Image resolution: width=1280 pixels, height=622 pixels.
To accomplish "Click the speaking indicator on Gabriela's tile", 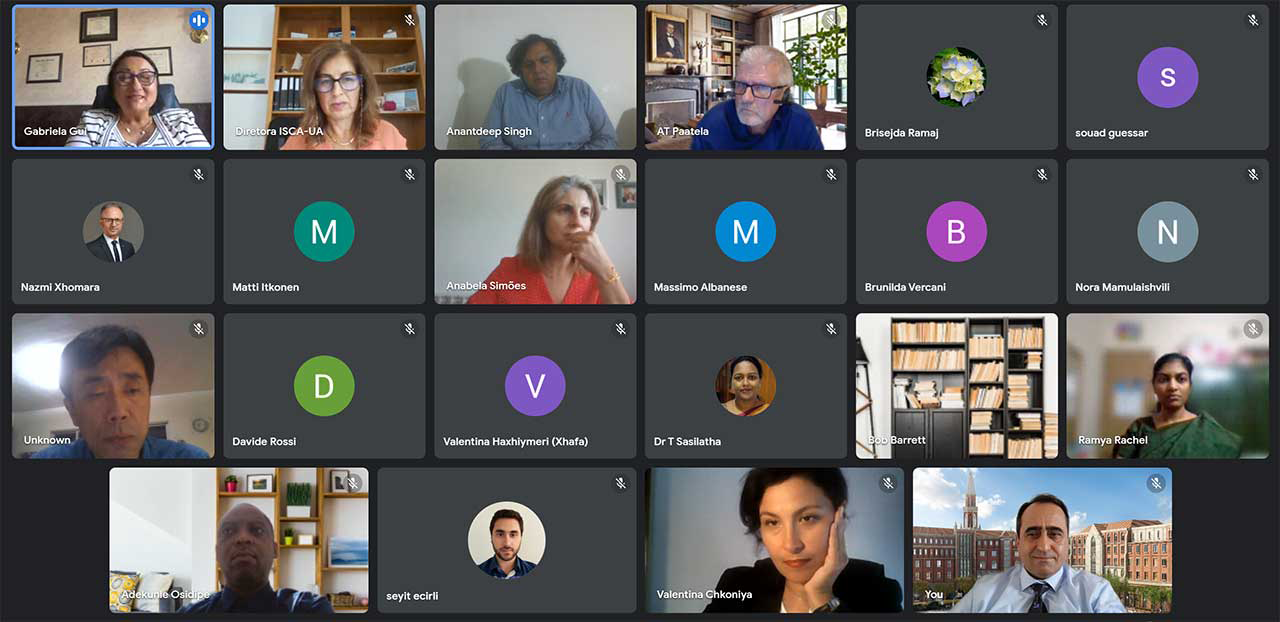I will tap(198, 20).
